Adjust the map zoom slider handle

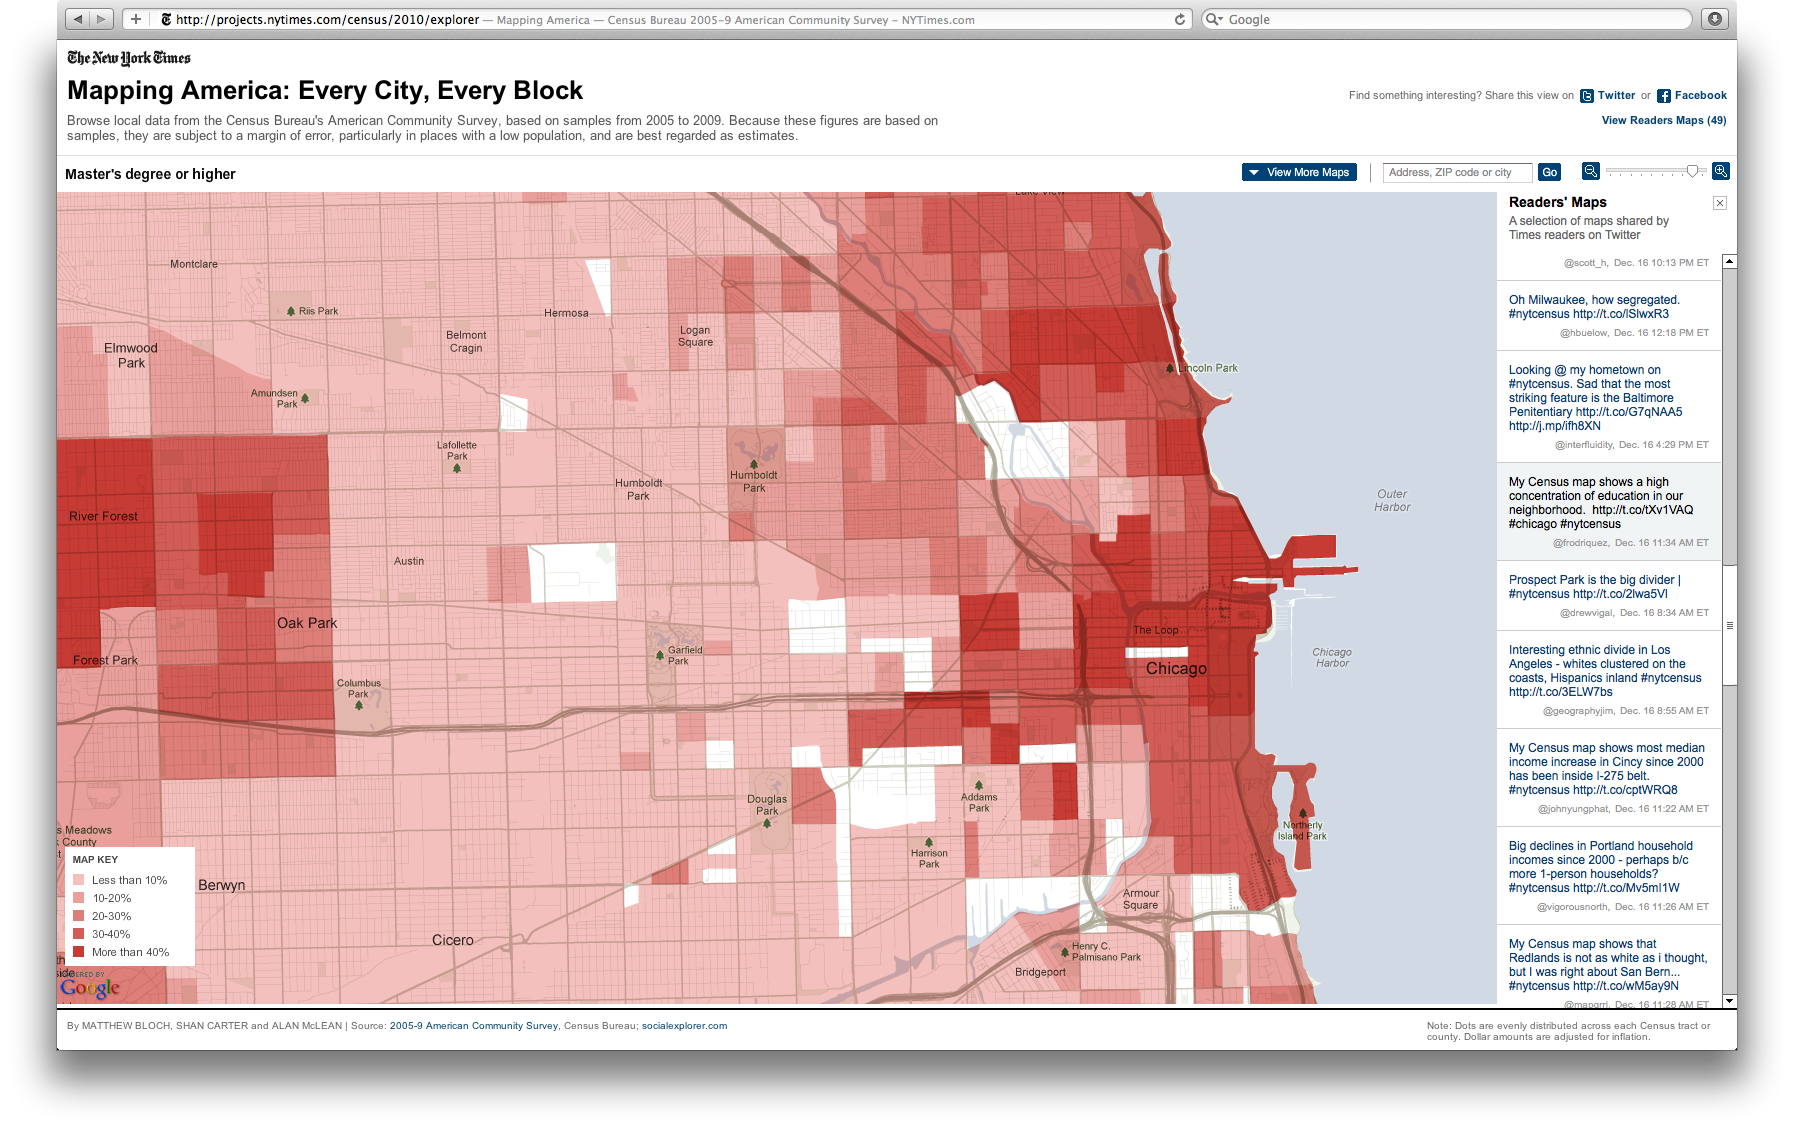[1692, 171]
